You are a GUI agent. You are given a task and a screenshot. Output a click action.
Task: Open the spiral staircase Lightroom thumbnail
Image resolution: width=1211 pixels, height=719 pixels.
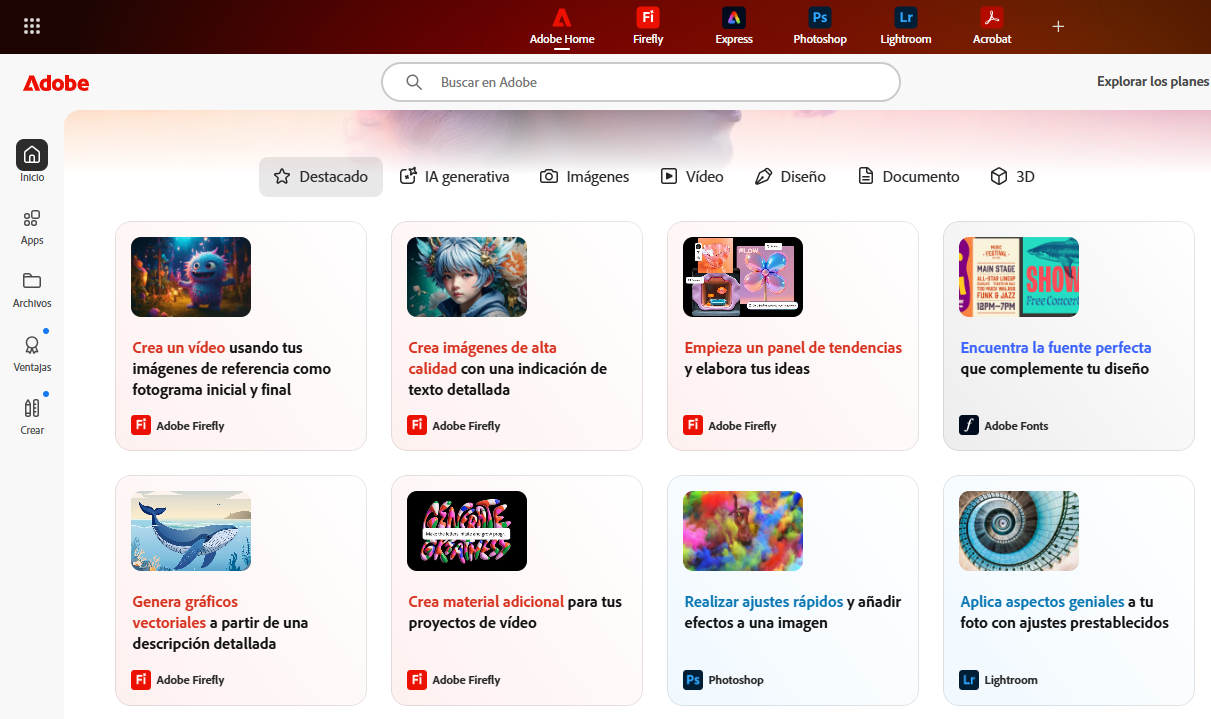[x=1018, y=531]
